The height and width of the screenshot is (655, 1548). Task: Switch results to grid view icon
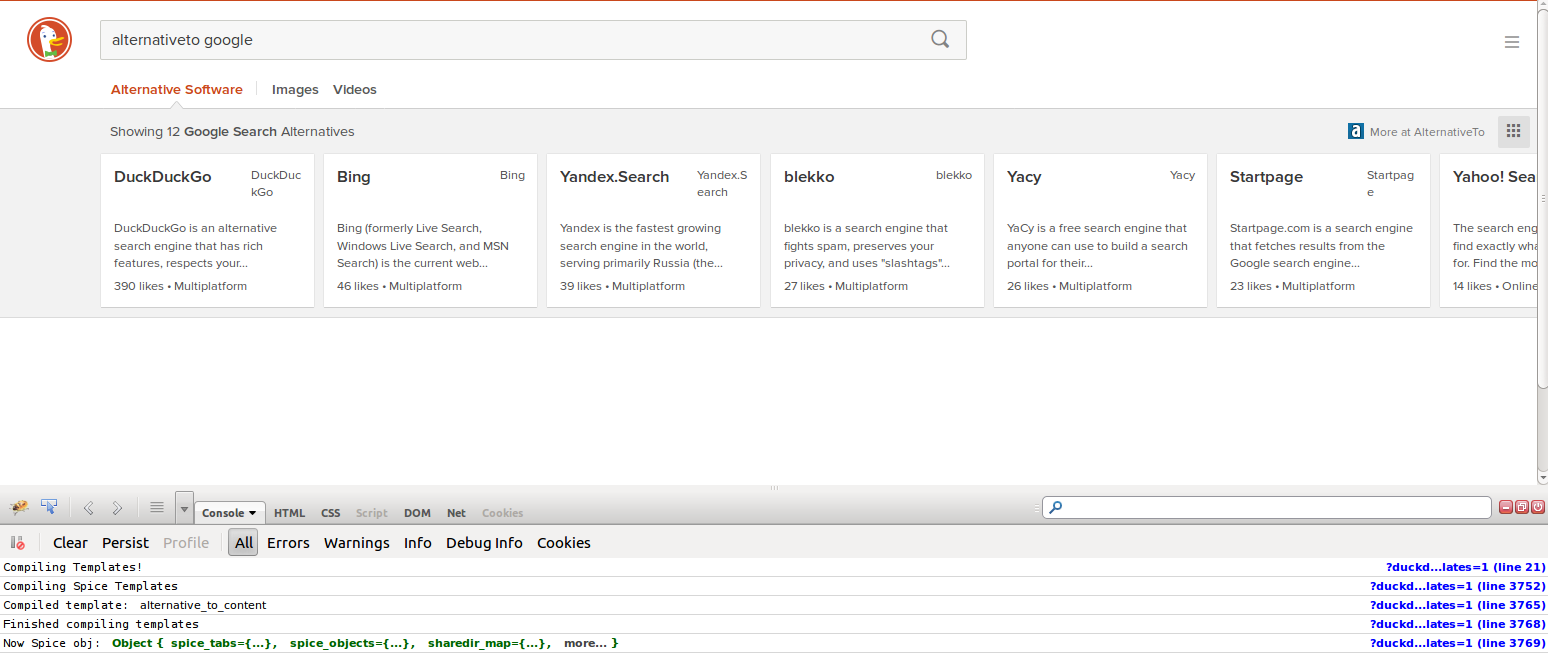click(1513, 131)
